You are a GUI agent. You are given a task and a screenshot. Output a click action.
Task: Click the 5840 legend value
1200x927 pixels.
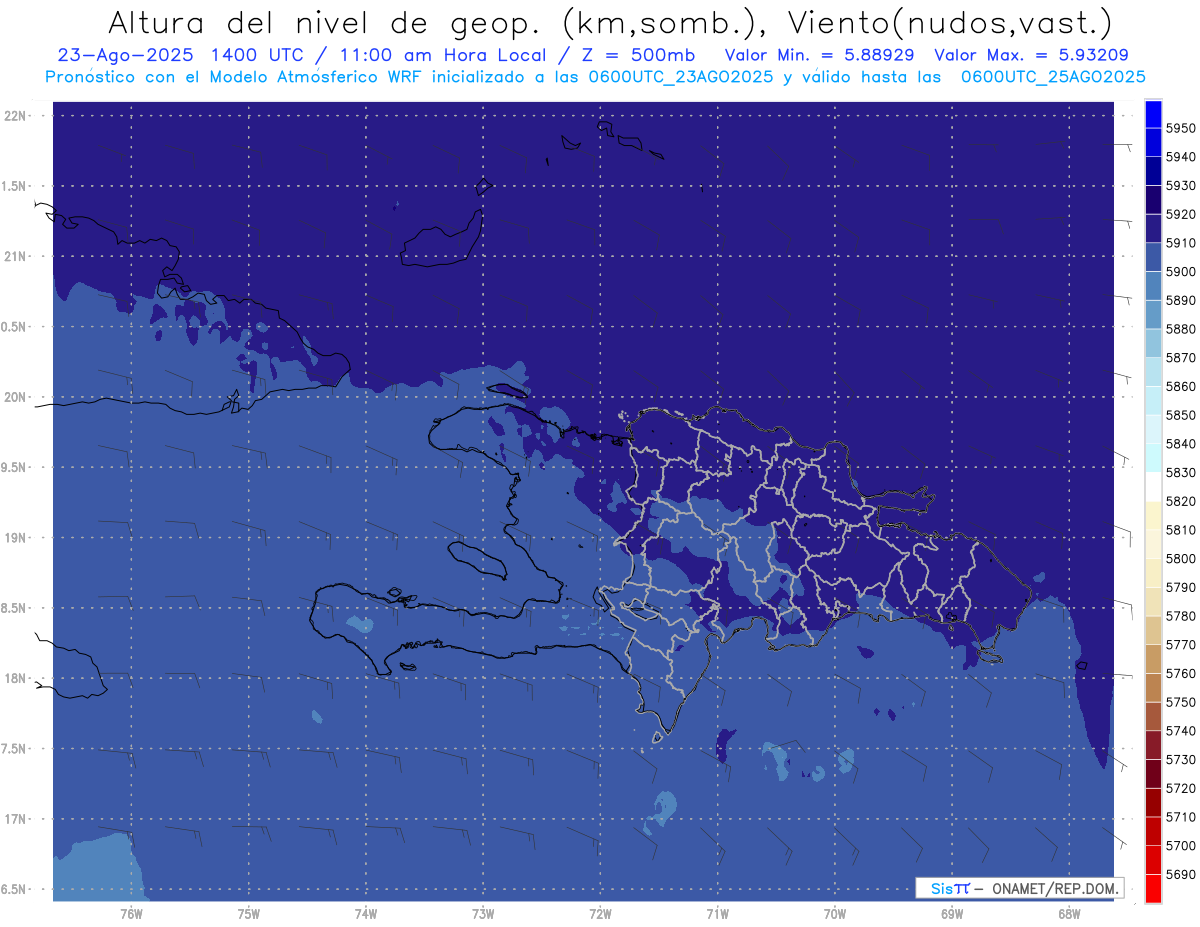click(x=1181, y=444)
